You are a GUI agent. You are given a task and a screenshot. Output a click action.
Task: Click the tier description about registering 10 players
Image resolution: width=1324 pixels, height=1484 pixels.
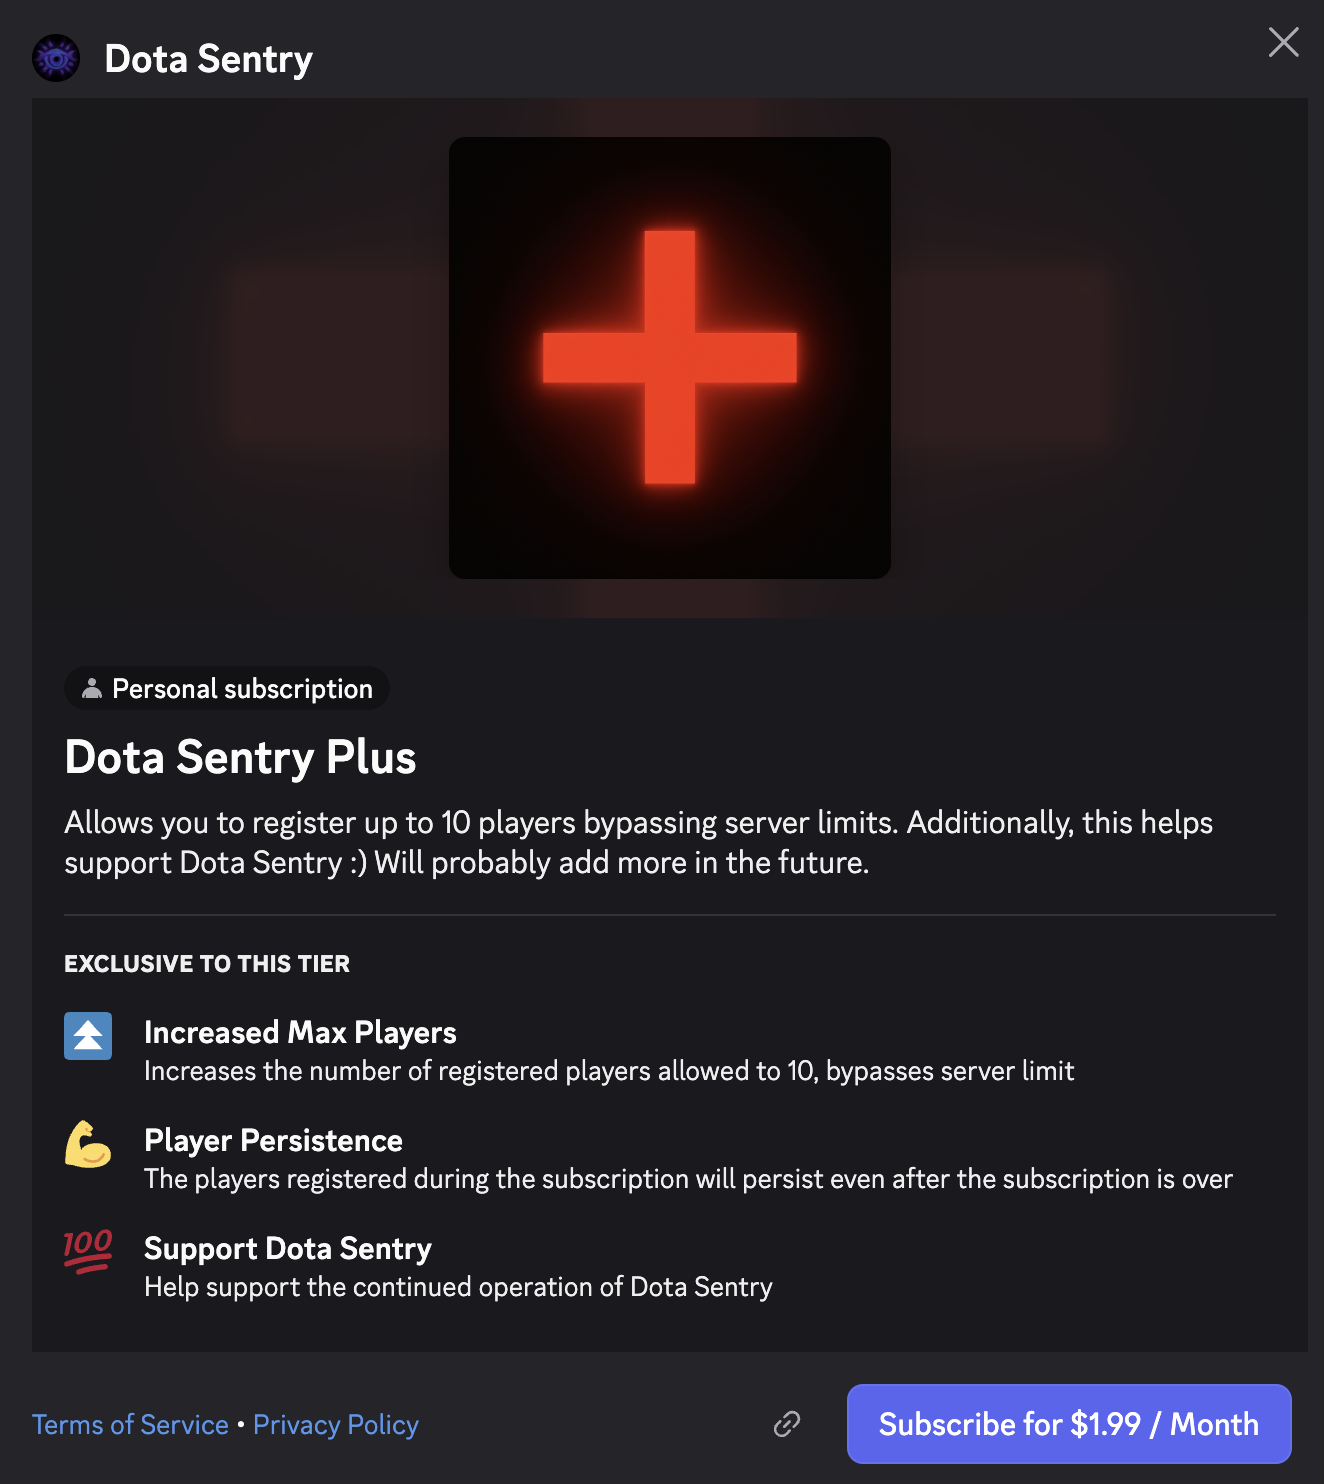click(638, 842)
